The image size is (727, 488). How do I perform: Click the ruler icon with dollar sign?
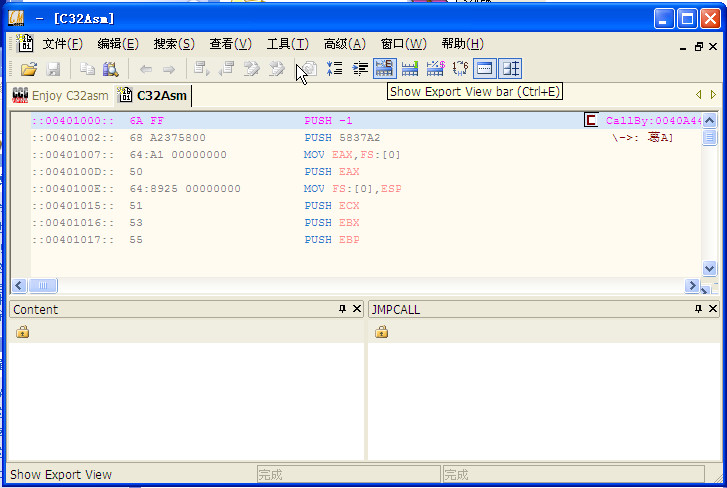(x=435, y=68)
